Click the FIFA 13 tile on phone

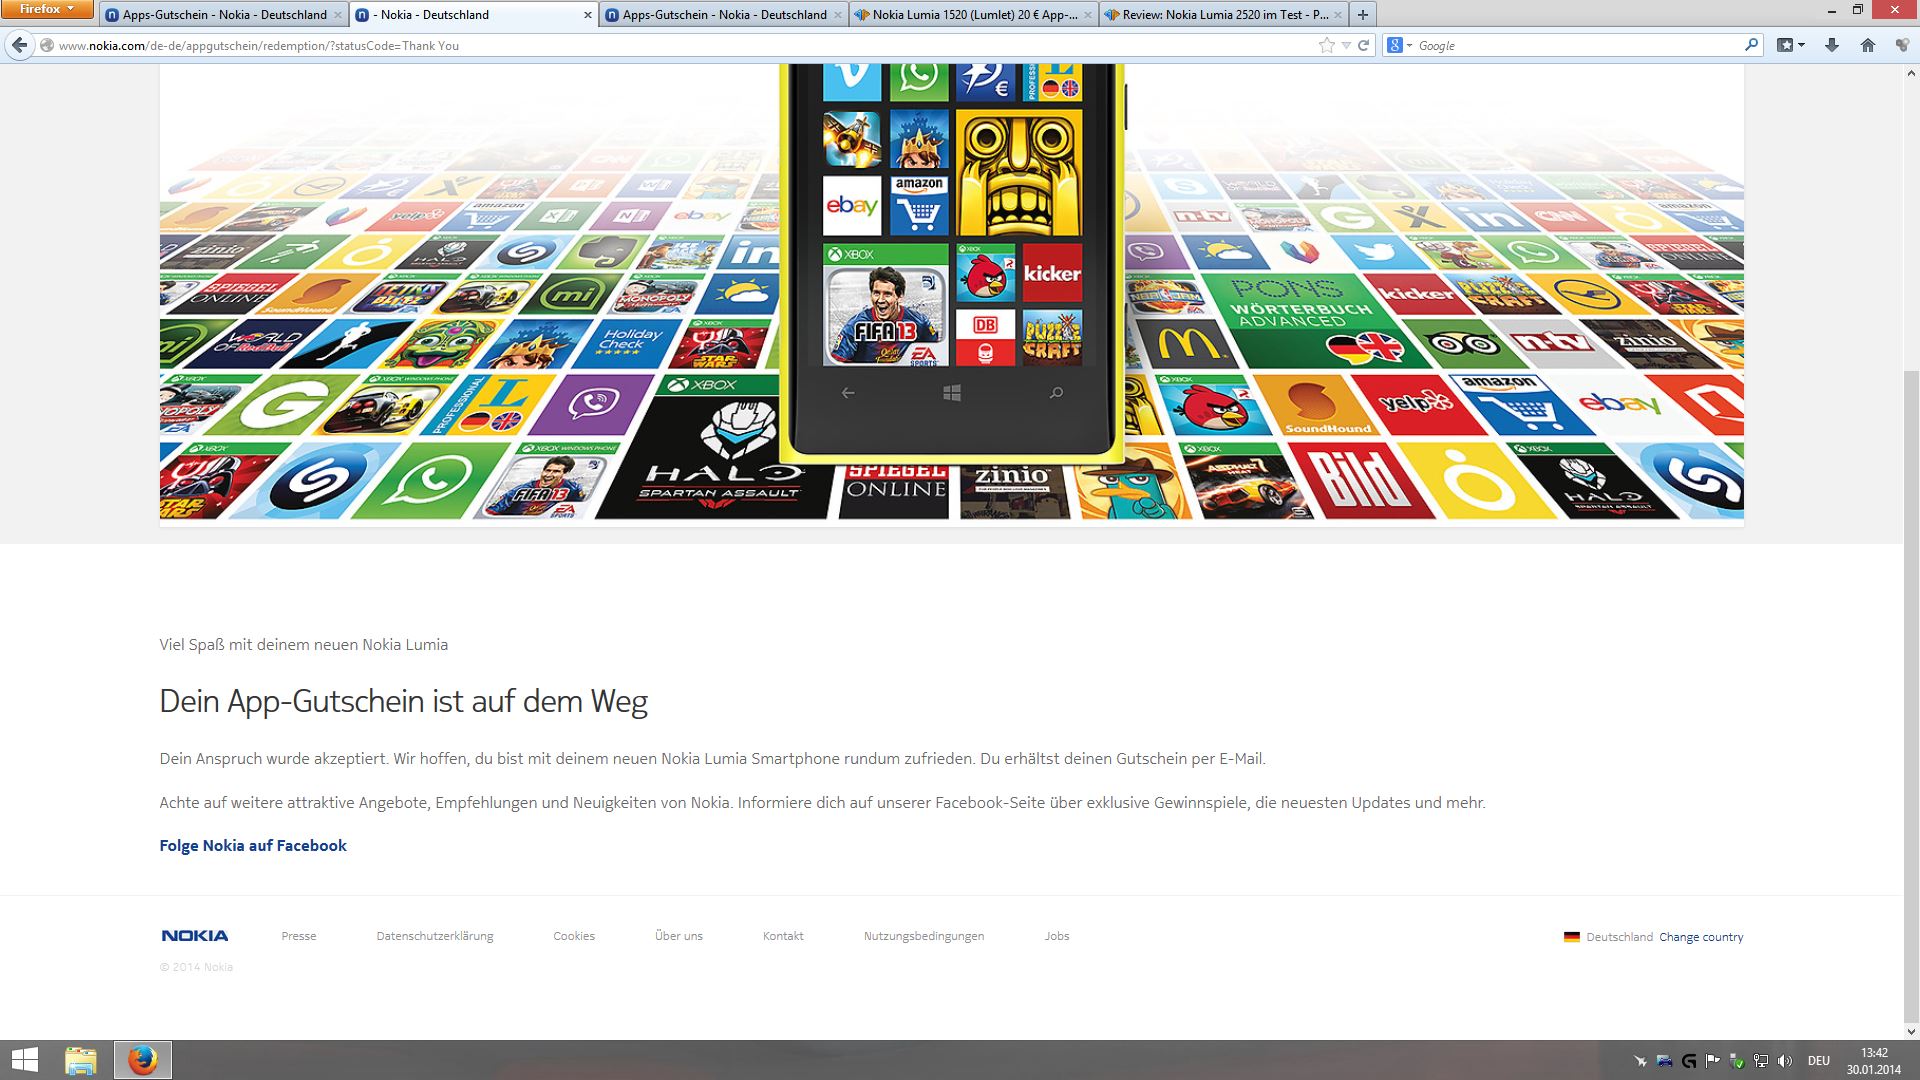[x=885, y=305]
